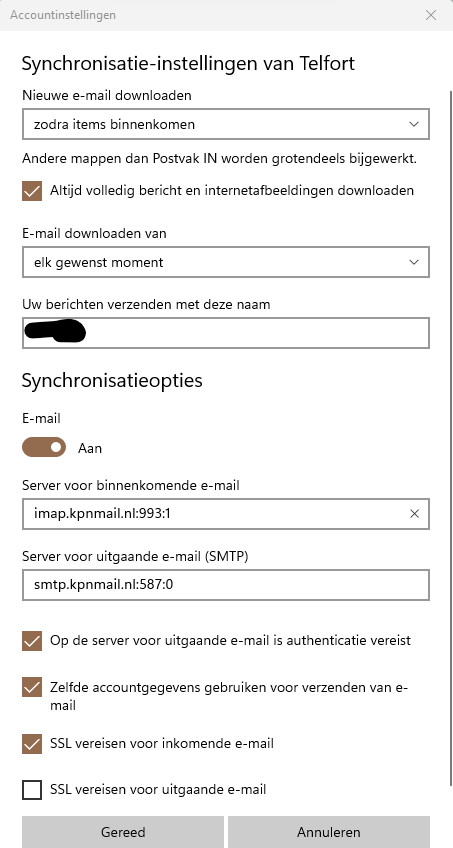Open the 'zodra items binnenkomen' dropdown

[226, 124]
